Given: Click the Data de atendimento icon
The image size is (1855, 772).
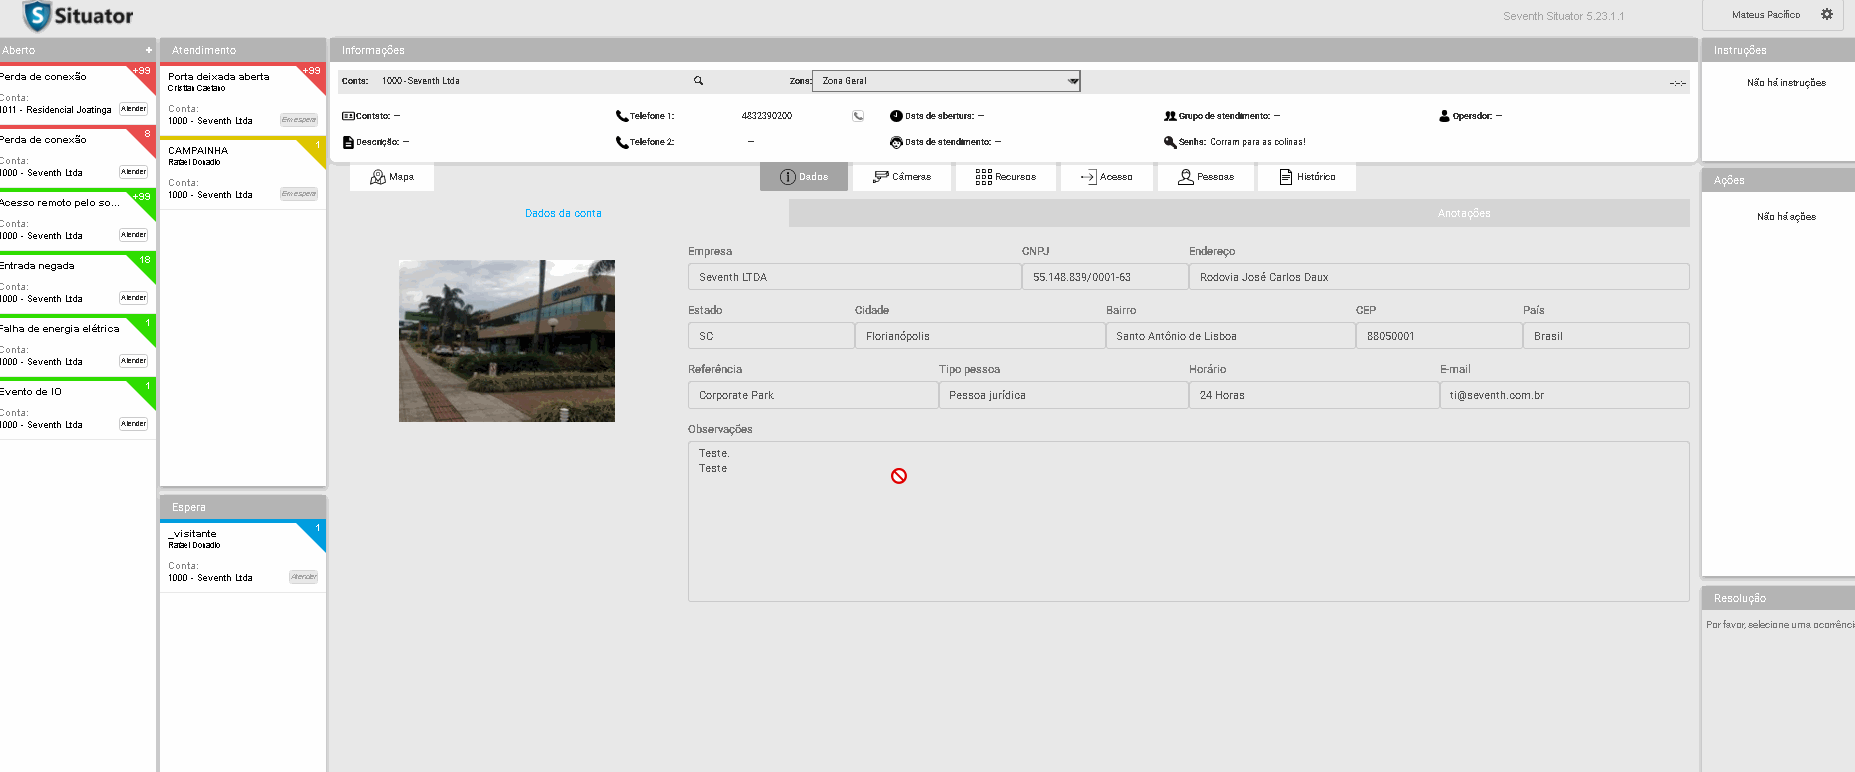Looking at the screenshot, I should tap(896, 142).
